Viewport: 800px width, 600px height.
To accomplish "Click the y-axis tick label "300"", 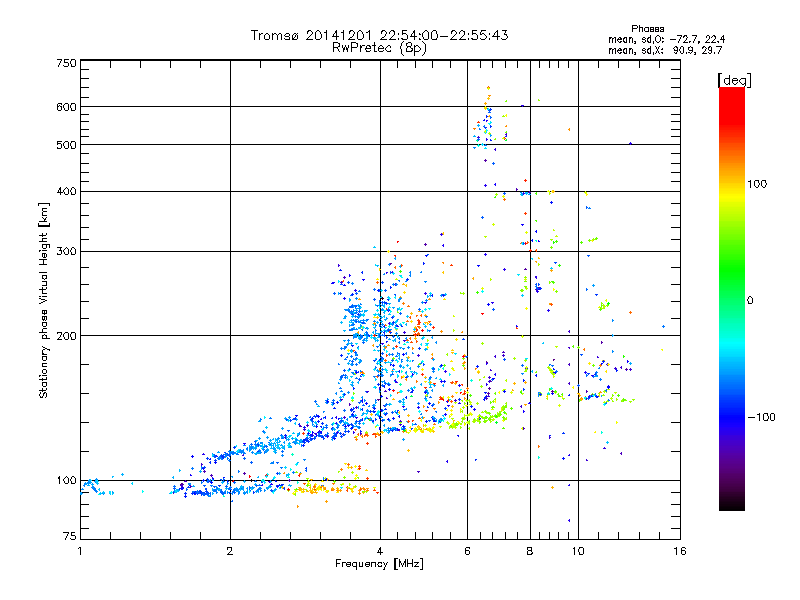I will pos(67,252).
